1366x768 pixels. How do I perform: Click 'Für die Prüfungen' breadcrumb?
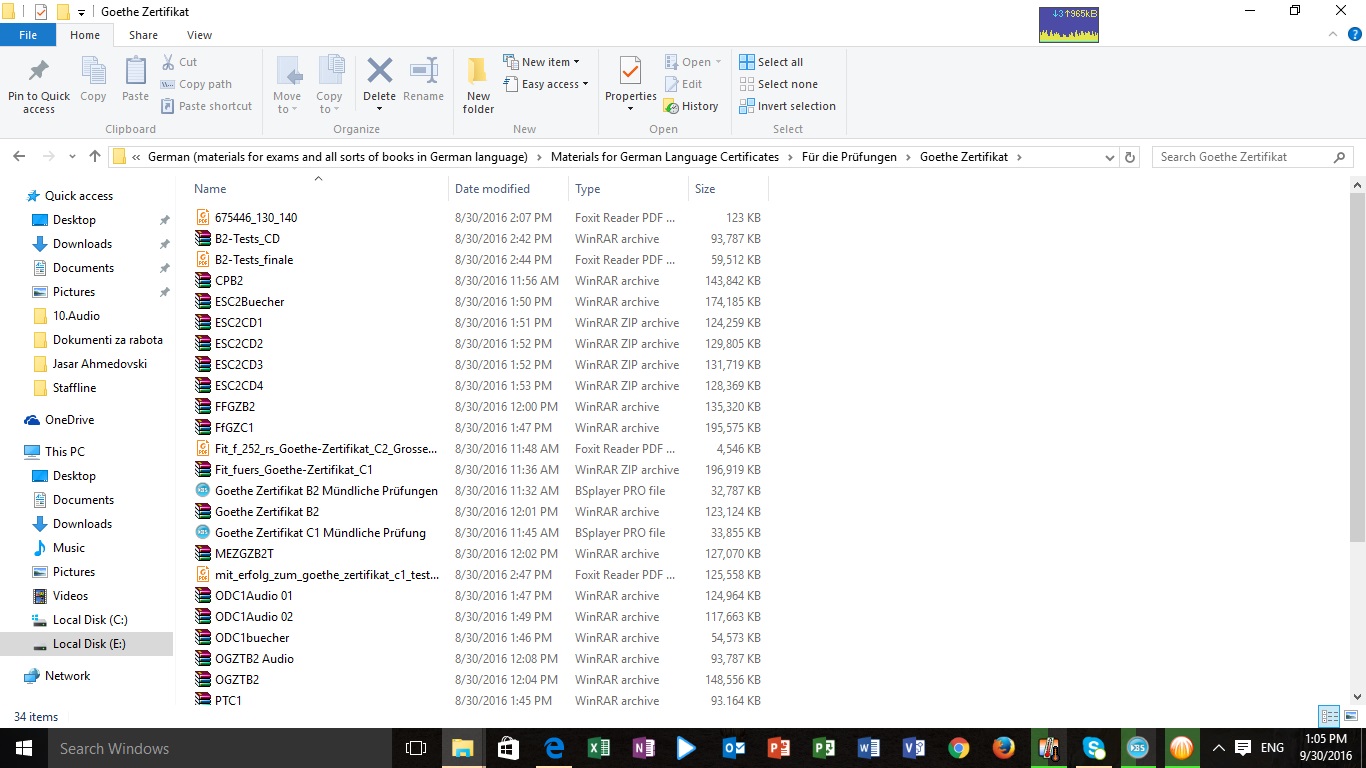pyautogui.click(x=849, y=157)
